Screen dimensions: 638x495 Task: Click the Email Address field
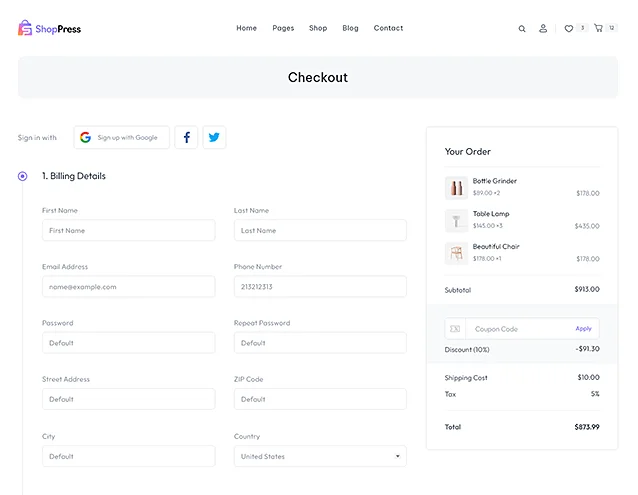[129, 287]
